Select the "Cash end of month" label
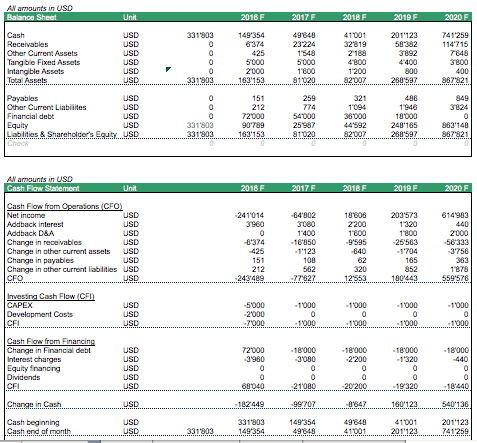The image size is (477, 443). [39, 431]
